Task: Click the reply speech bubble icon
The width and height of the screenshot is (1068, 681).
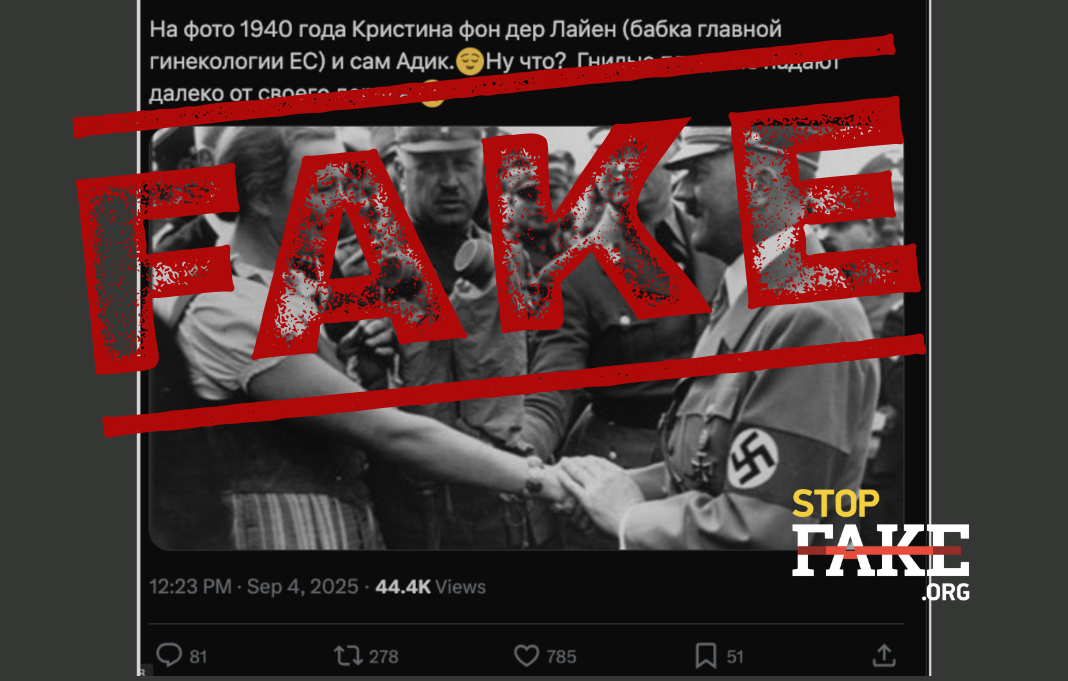Action: [x=169, y=655]
